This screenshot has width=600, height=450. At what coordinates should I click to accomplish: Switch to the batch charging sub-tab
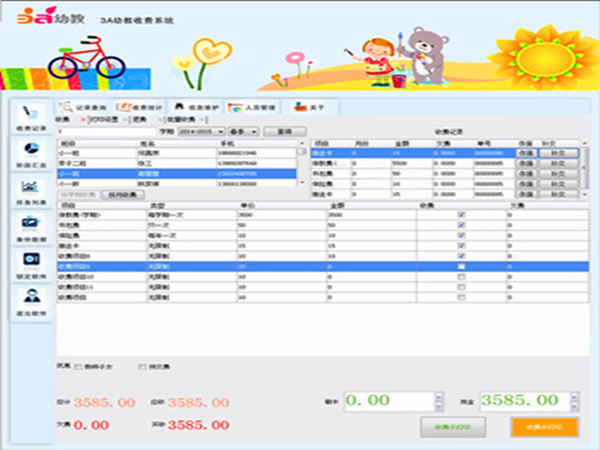coord(181,119)
